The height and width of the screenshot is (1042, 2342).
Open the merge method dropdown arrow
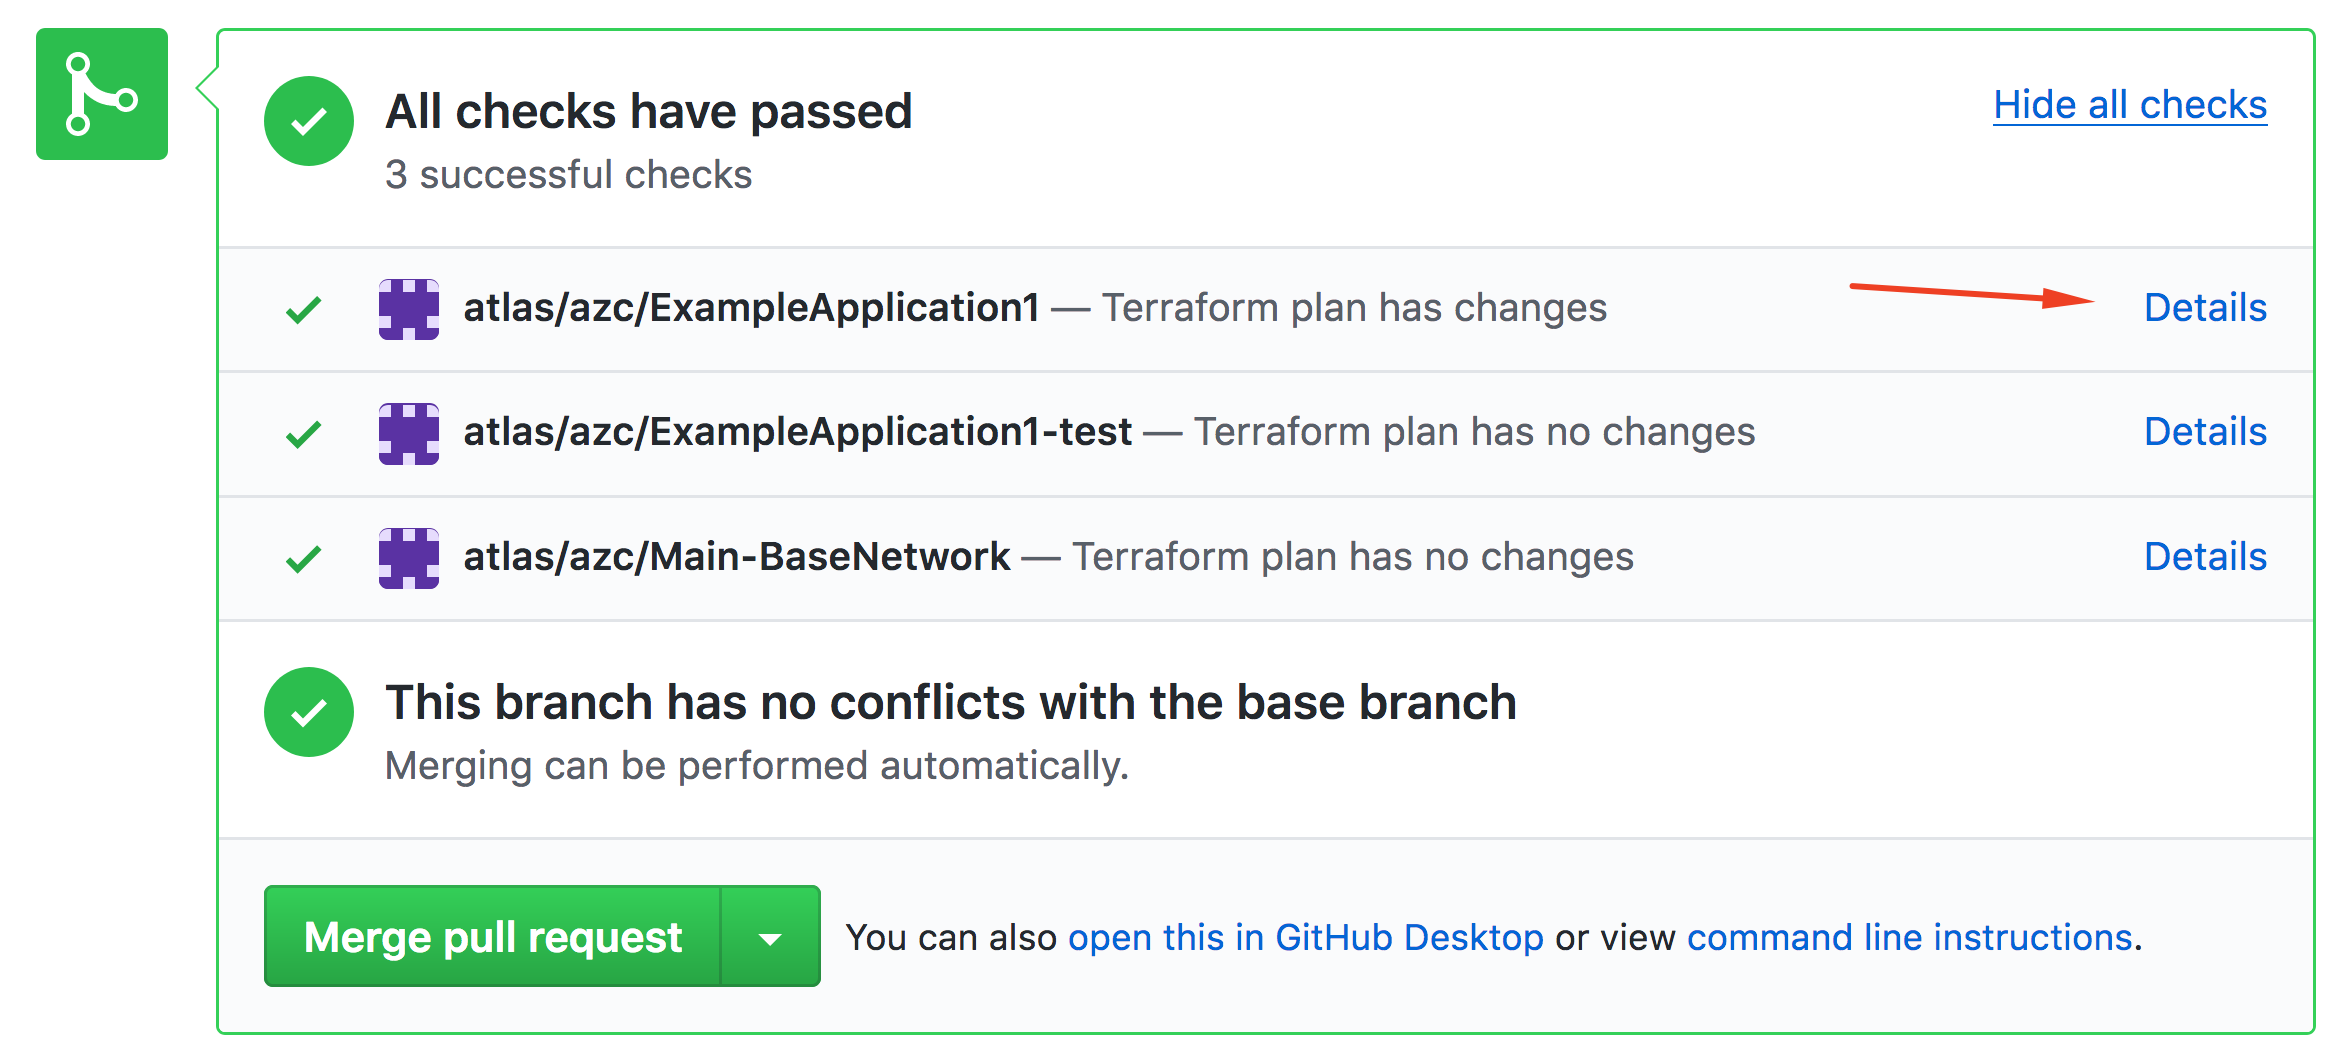[x=769, y=938]
